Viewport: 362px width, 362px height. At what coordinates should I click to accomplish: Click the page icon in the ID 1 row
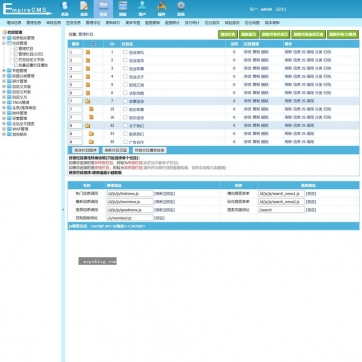(88, 52)
